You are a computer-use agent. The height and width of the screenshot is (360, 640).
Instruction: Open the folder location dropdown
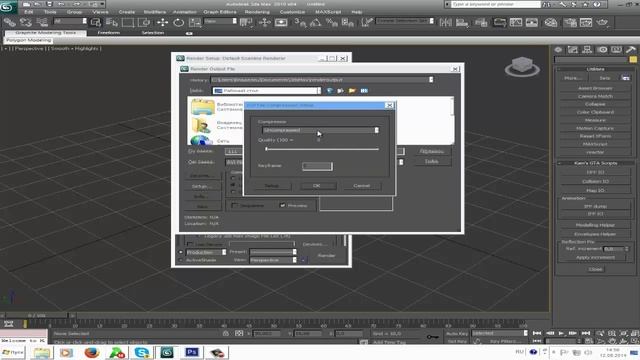coord(267,91)
